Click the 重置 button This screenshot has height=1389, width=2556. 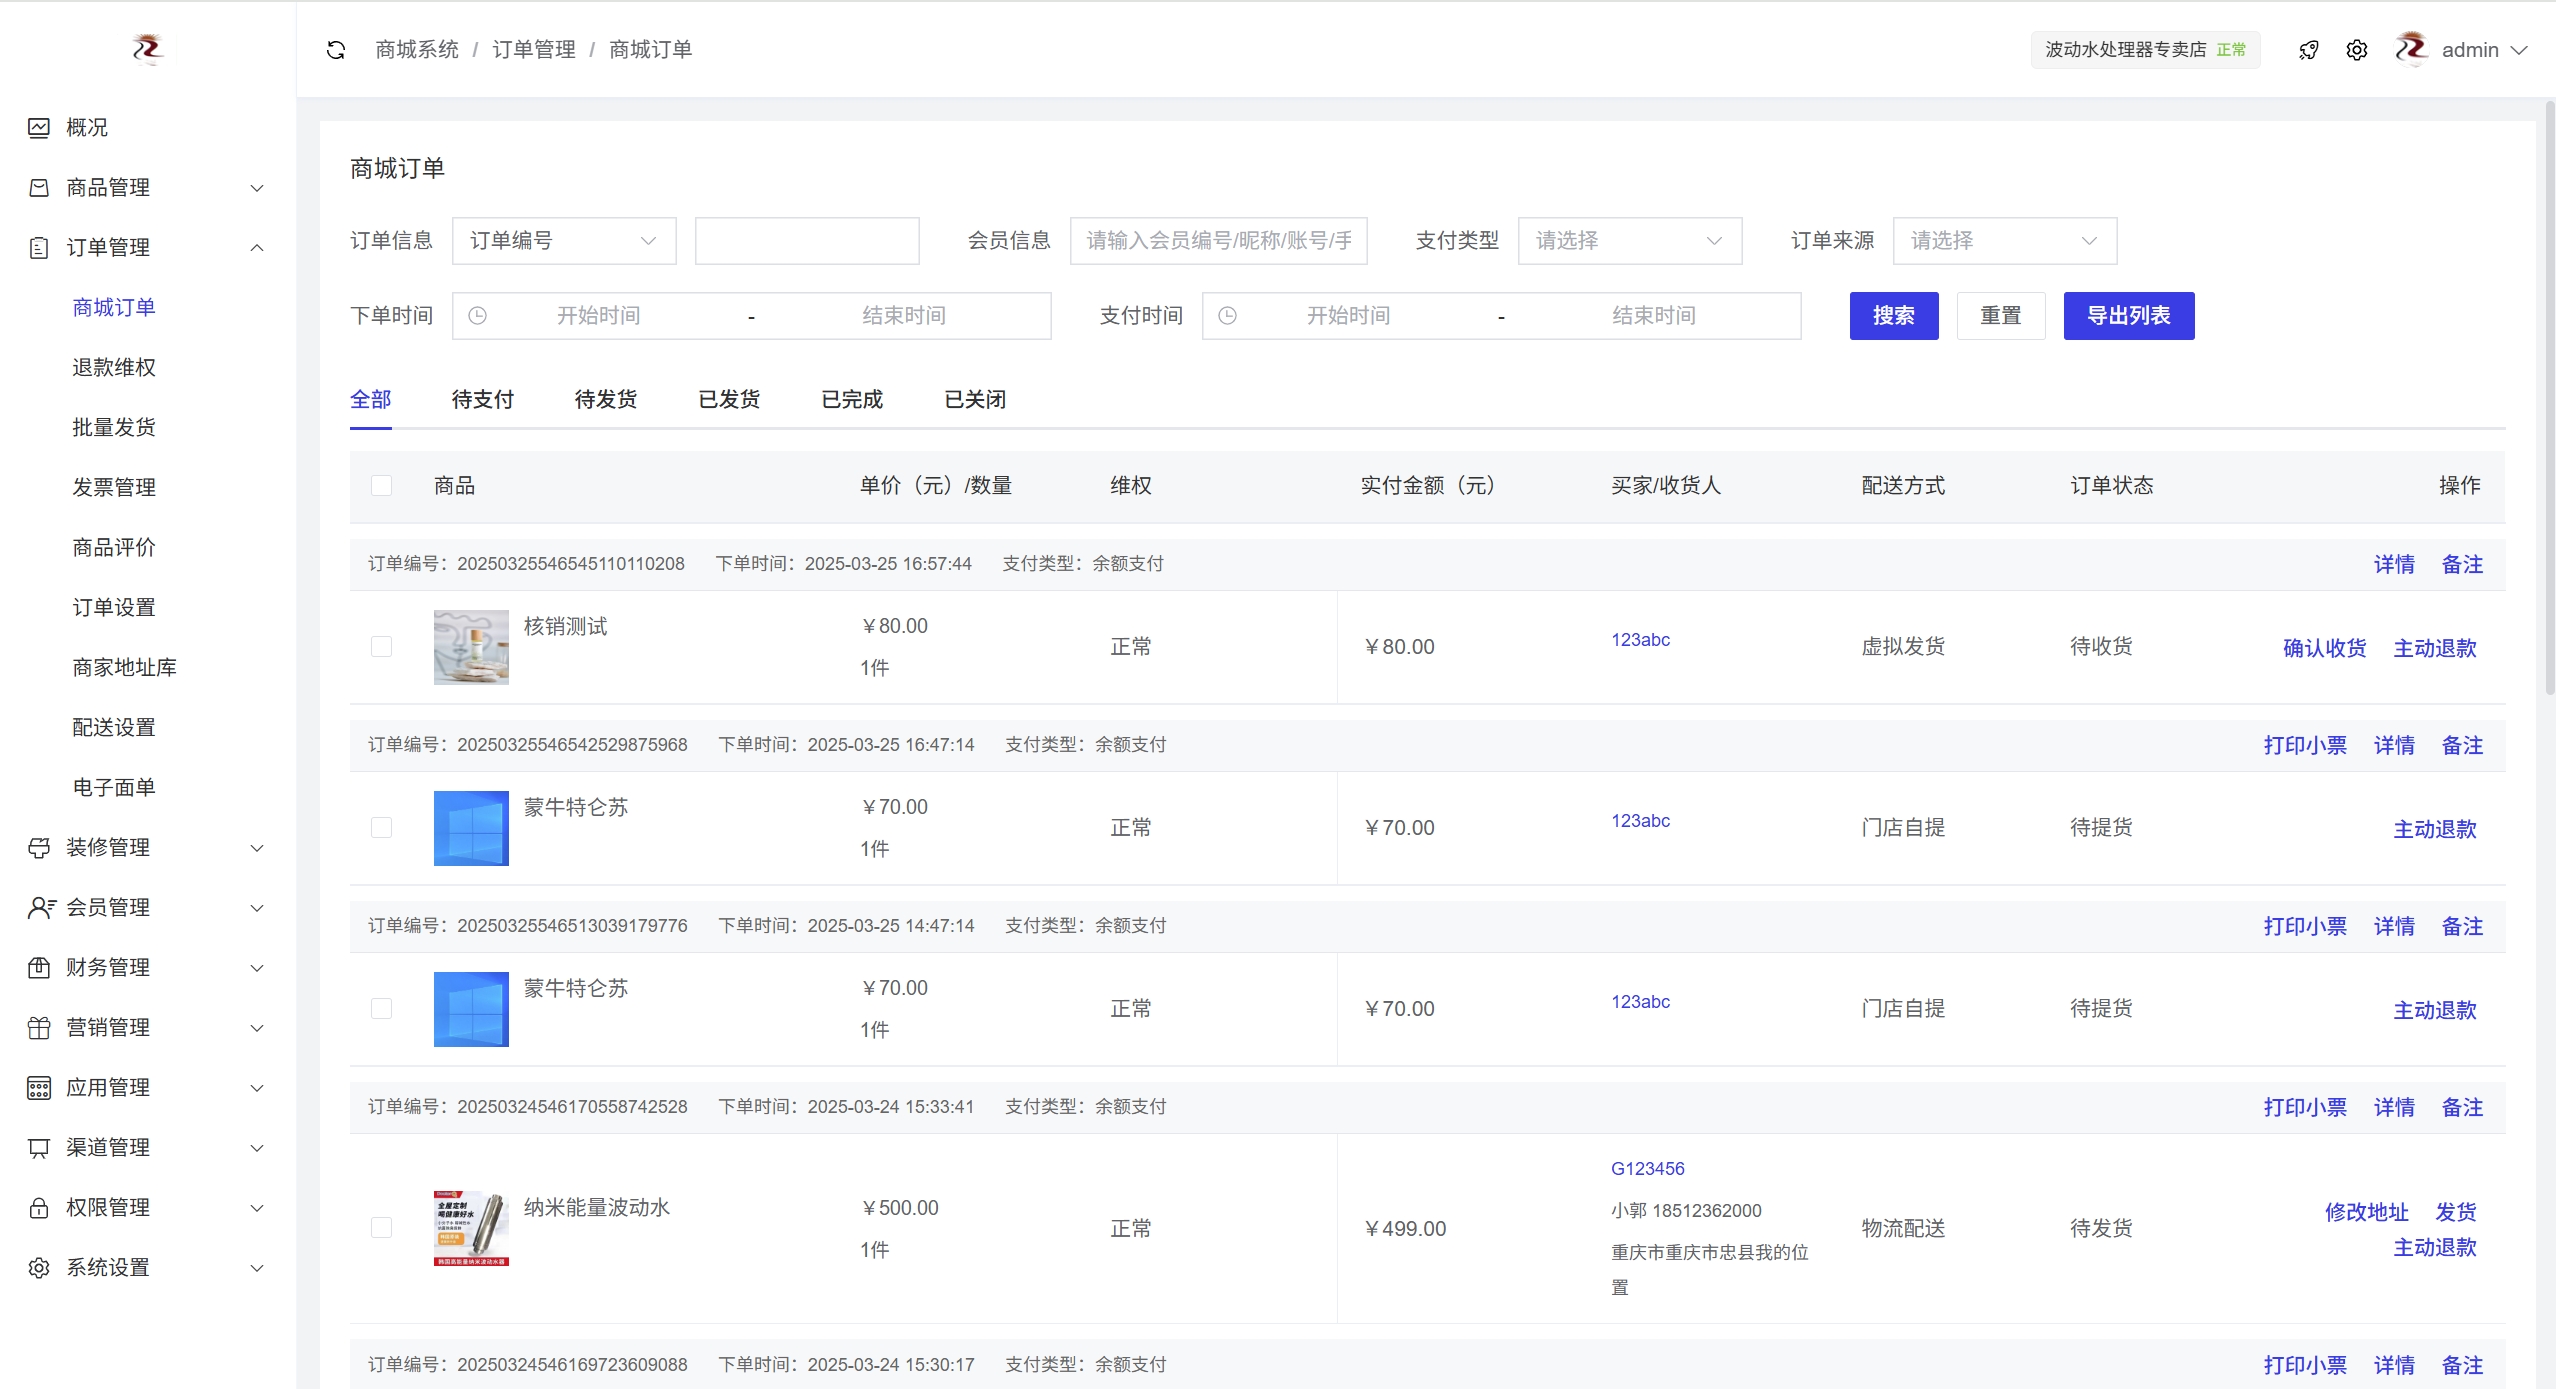pyautogui.click(x=2001, y=316)
